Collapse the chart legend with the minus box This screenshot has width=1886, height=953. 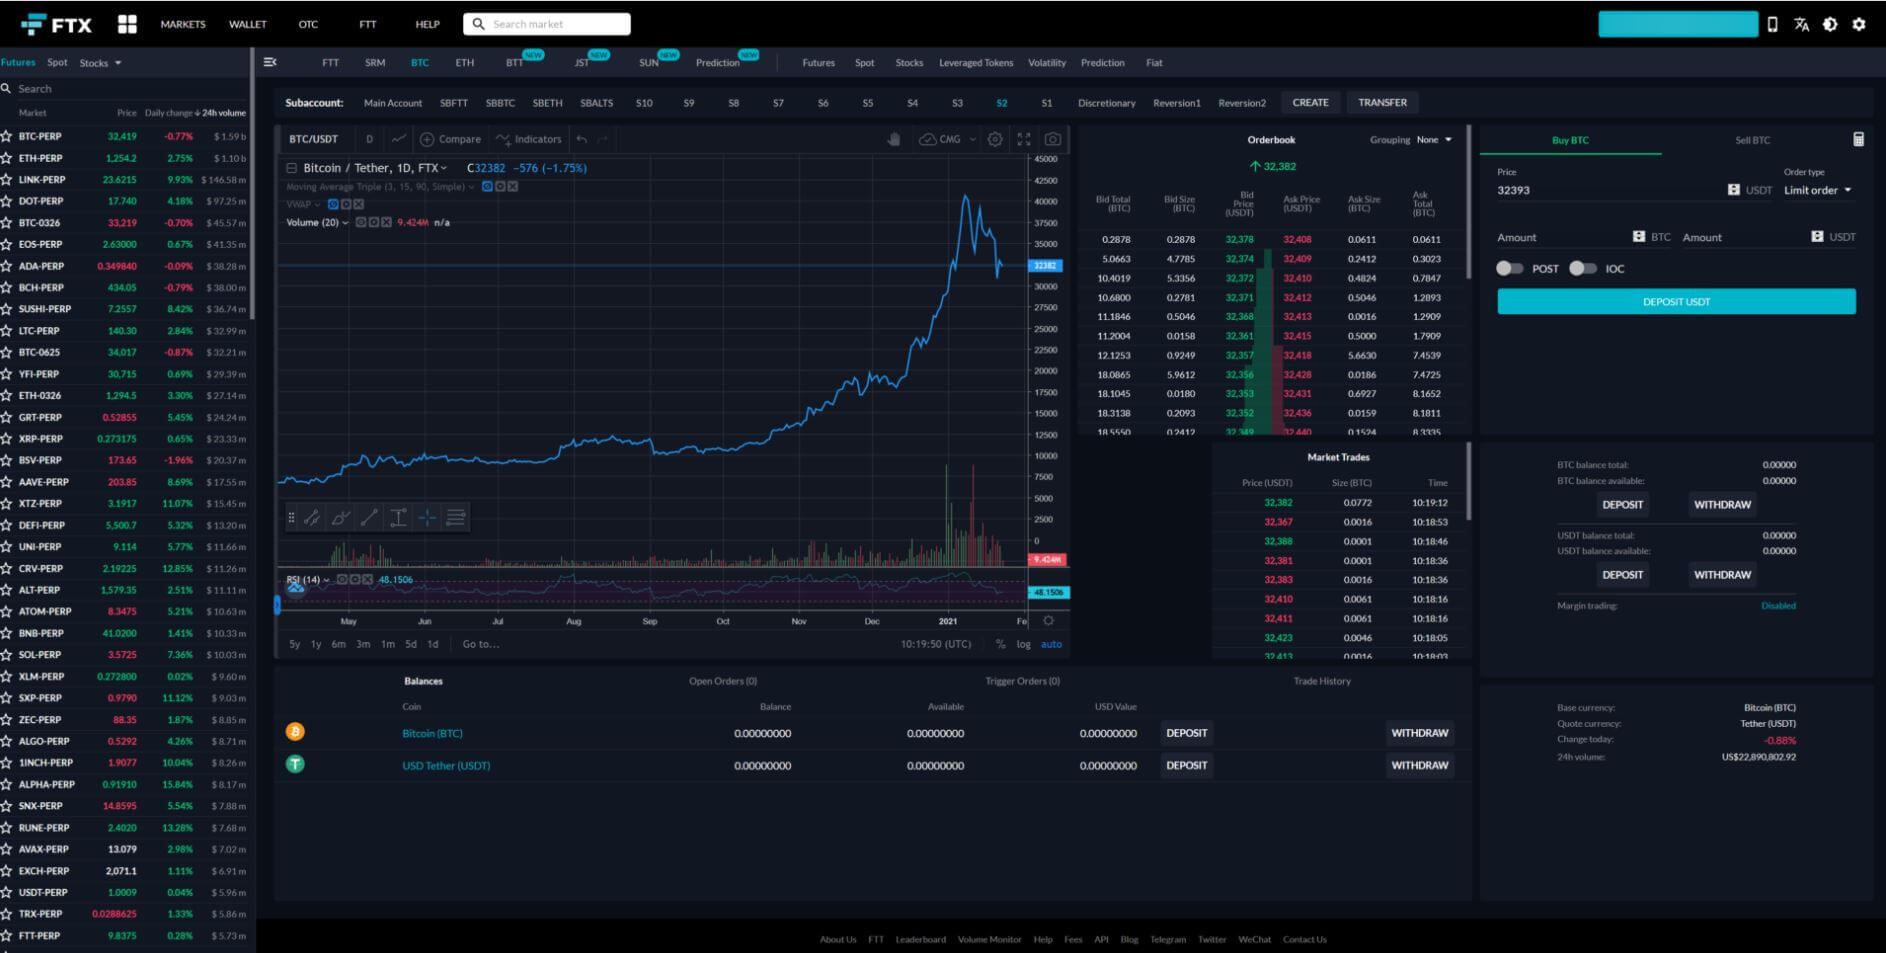[292, 168]
